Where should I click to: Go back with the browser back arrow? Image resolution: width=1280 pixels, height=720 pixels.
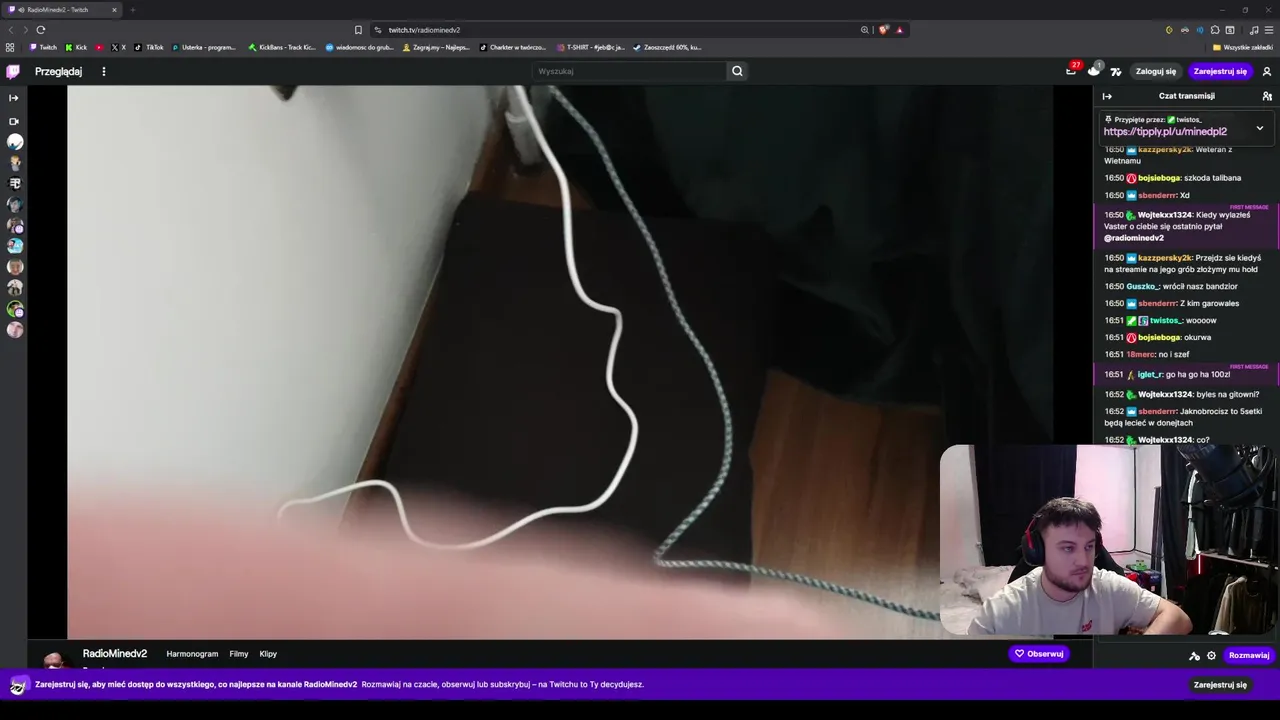click(x=11, y=30)
